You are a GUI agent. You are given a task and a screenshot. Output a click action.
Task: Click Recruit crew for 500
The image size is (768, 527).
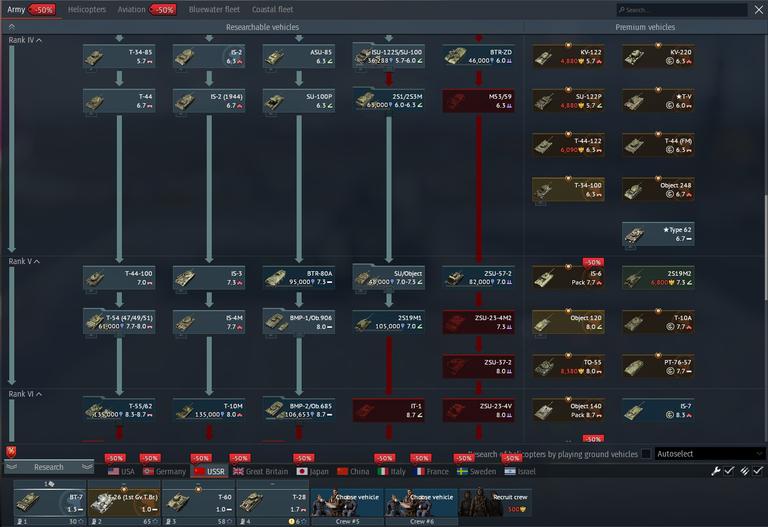pos(495,503)
